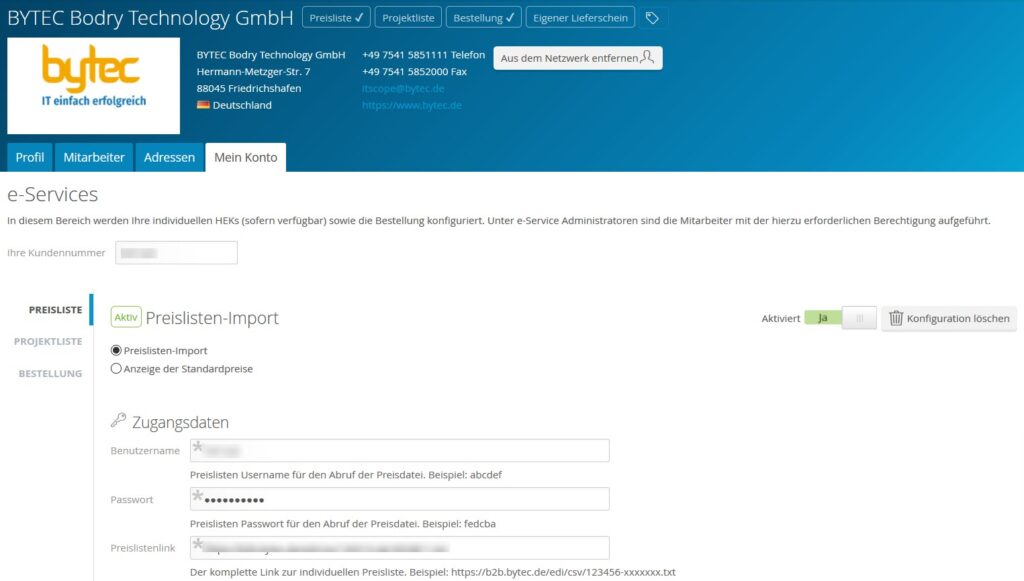Screen dimensions: 1024x581
Task: Click the tag icon button in header
Action: (x=652, y=18)
